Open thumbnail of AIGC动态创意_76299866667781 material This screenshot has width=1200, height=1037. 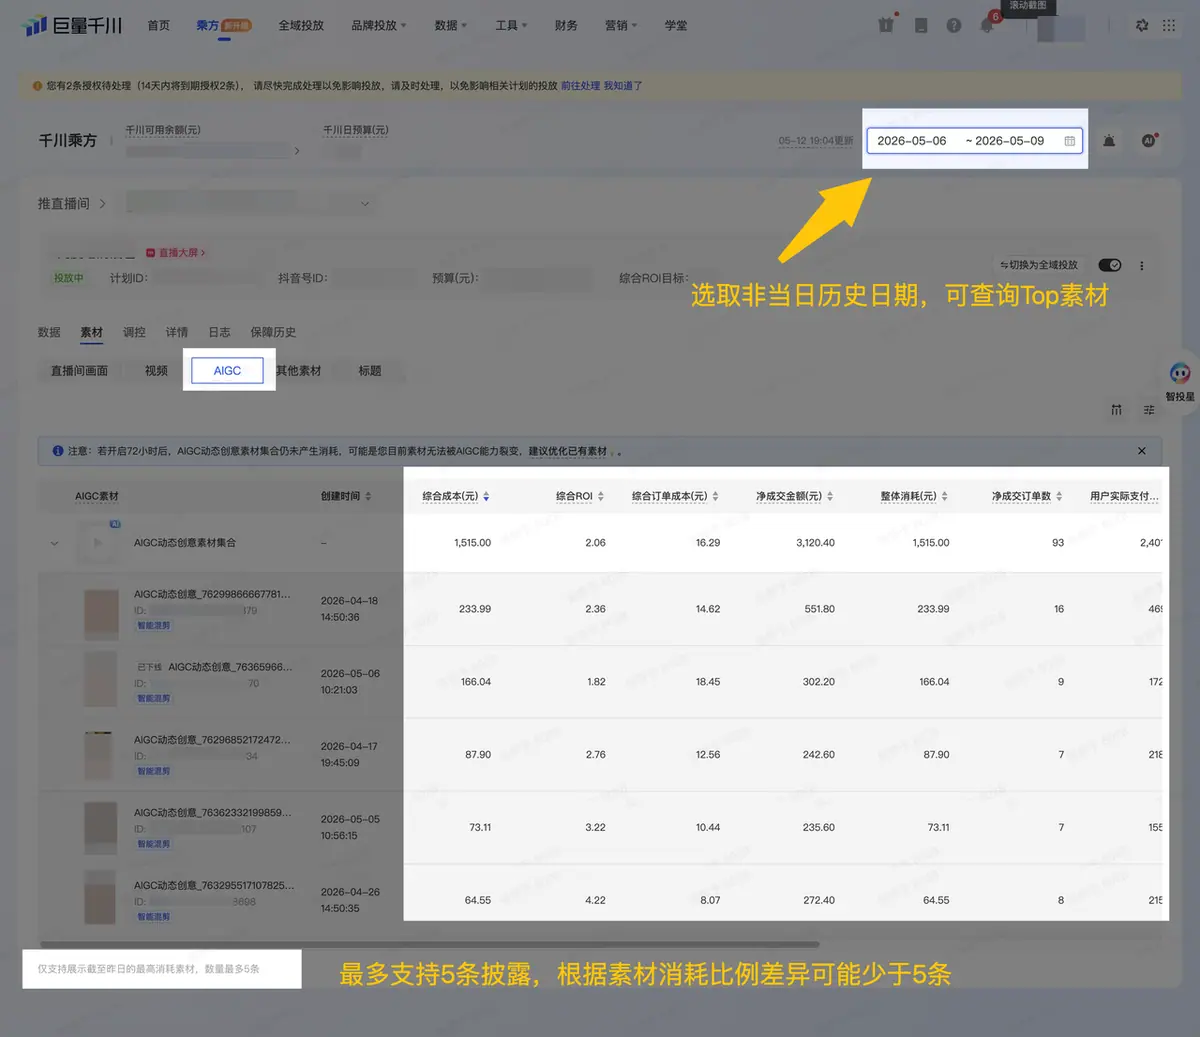(101, 613)
